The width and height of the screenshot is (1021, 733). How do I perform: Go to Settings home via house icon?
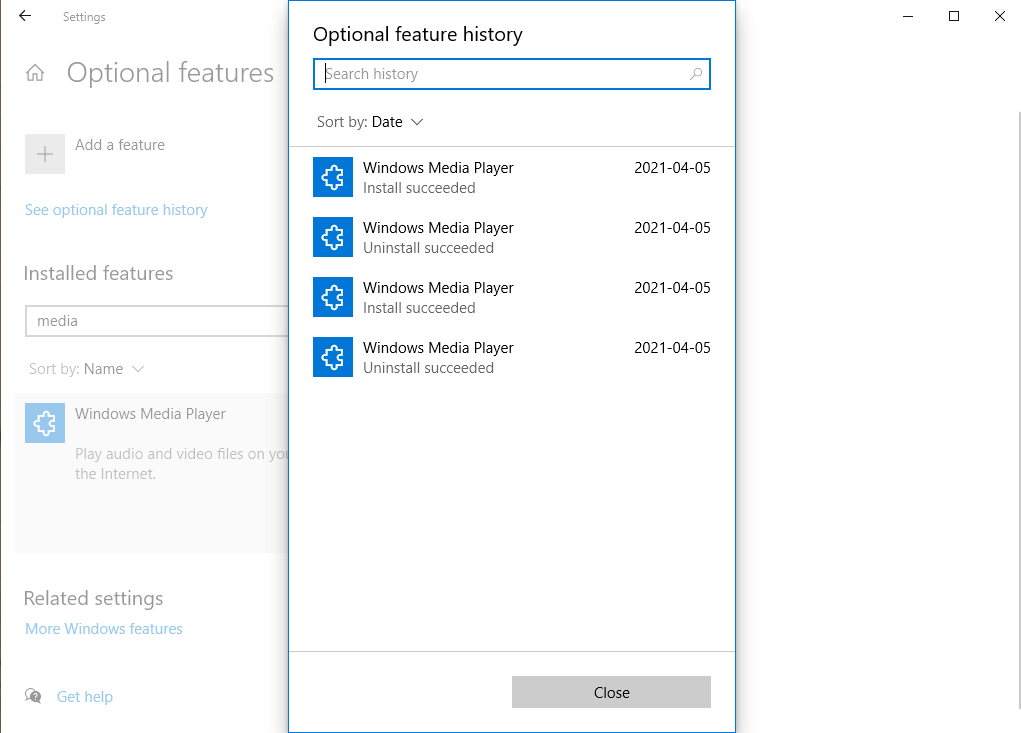coord(35,73)
